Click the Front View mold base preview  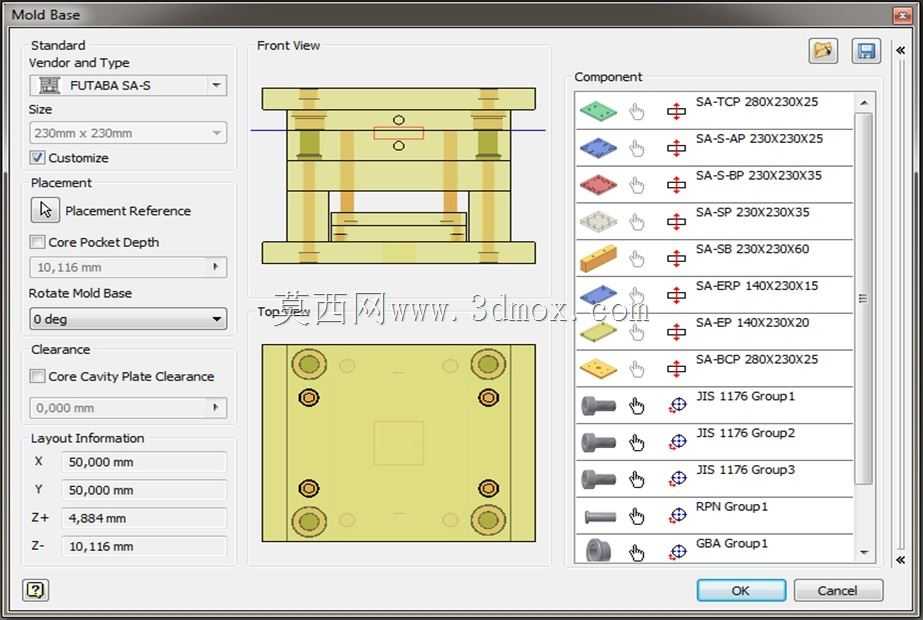pyautogui.click(x=399, y=175)
